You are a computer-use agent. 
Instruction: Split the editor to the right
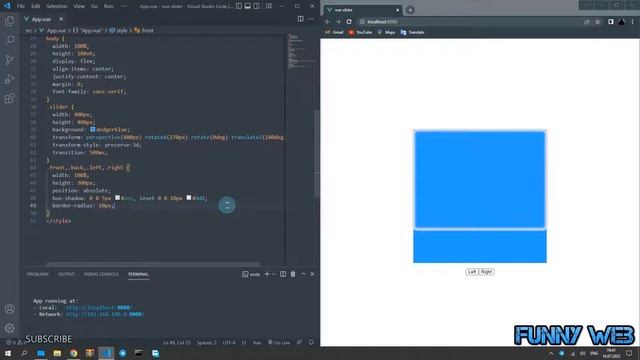click(300, 19)
